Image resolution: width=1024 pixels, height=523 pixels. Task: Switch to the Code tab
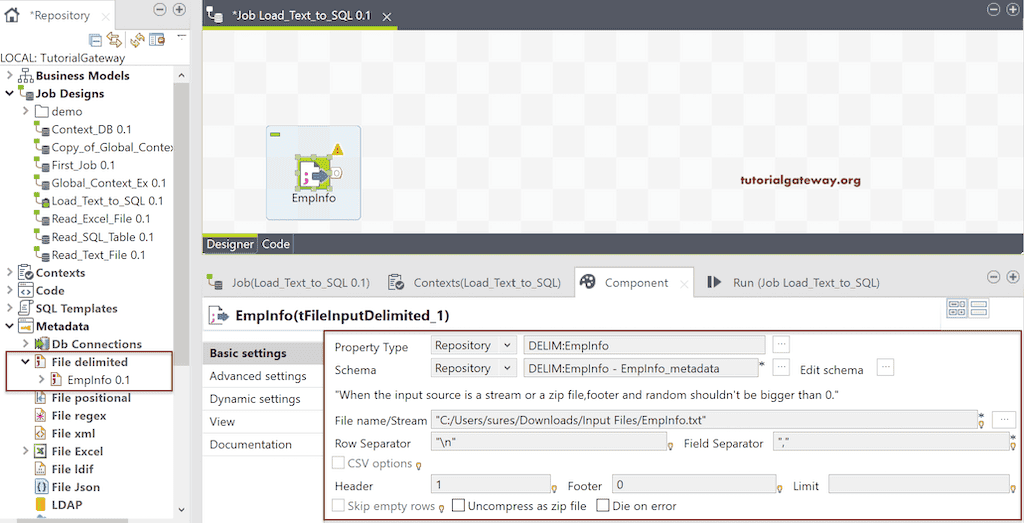click(276, 244)
